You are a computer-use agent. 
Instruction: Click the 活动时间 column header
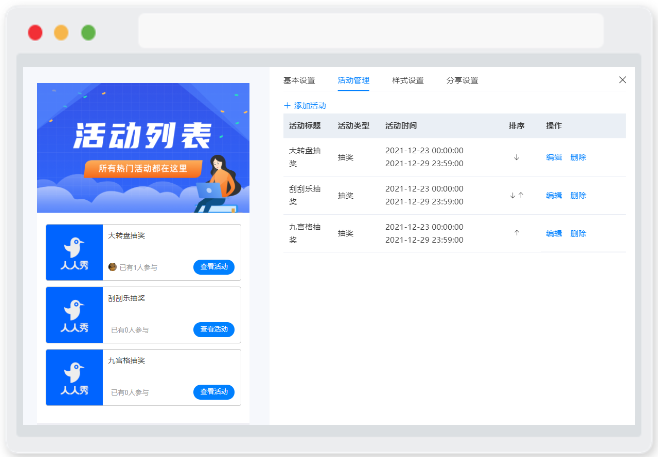click(401, 125)
